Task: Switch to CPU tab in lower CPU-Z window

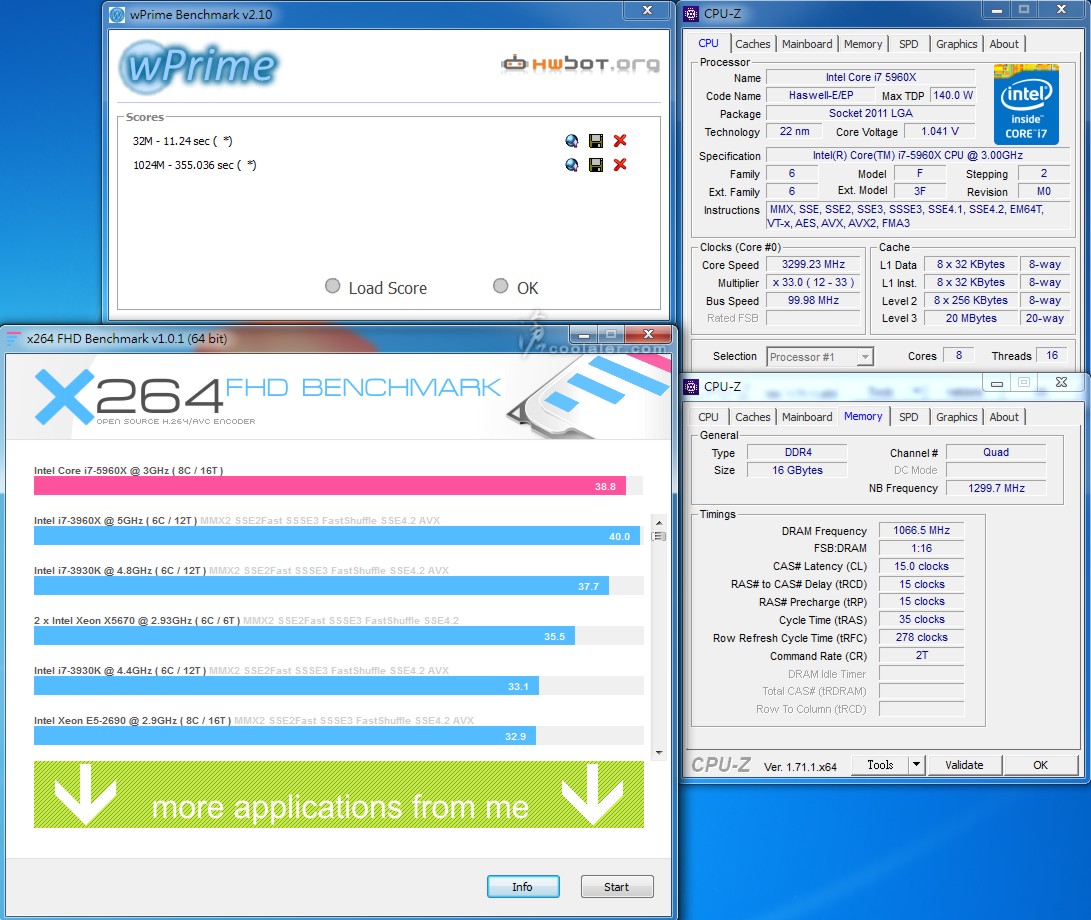Action: point(708,417)
